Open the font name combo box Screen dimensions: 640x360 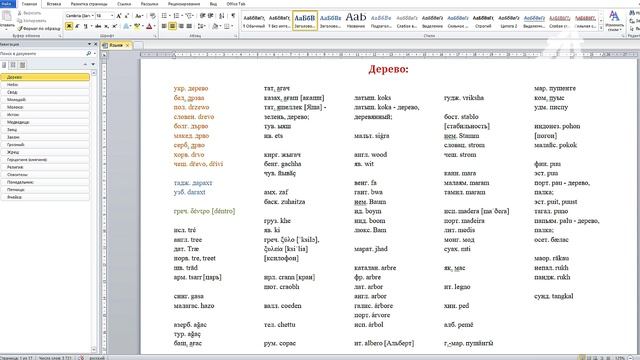click(80, 16)
